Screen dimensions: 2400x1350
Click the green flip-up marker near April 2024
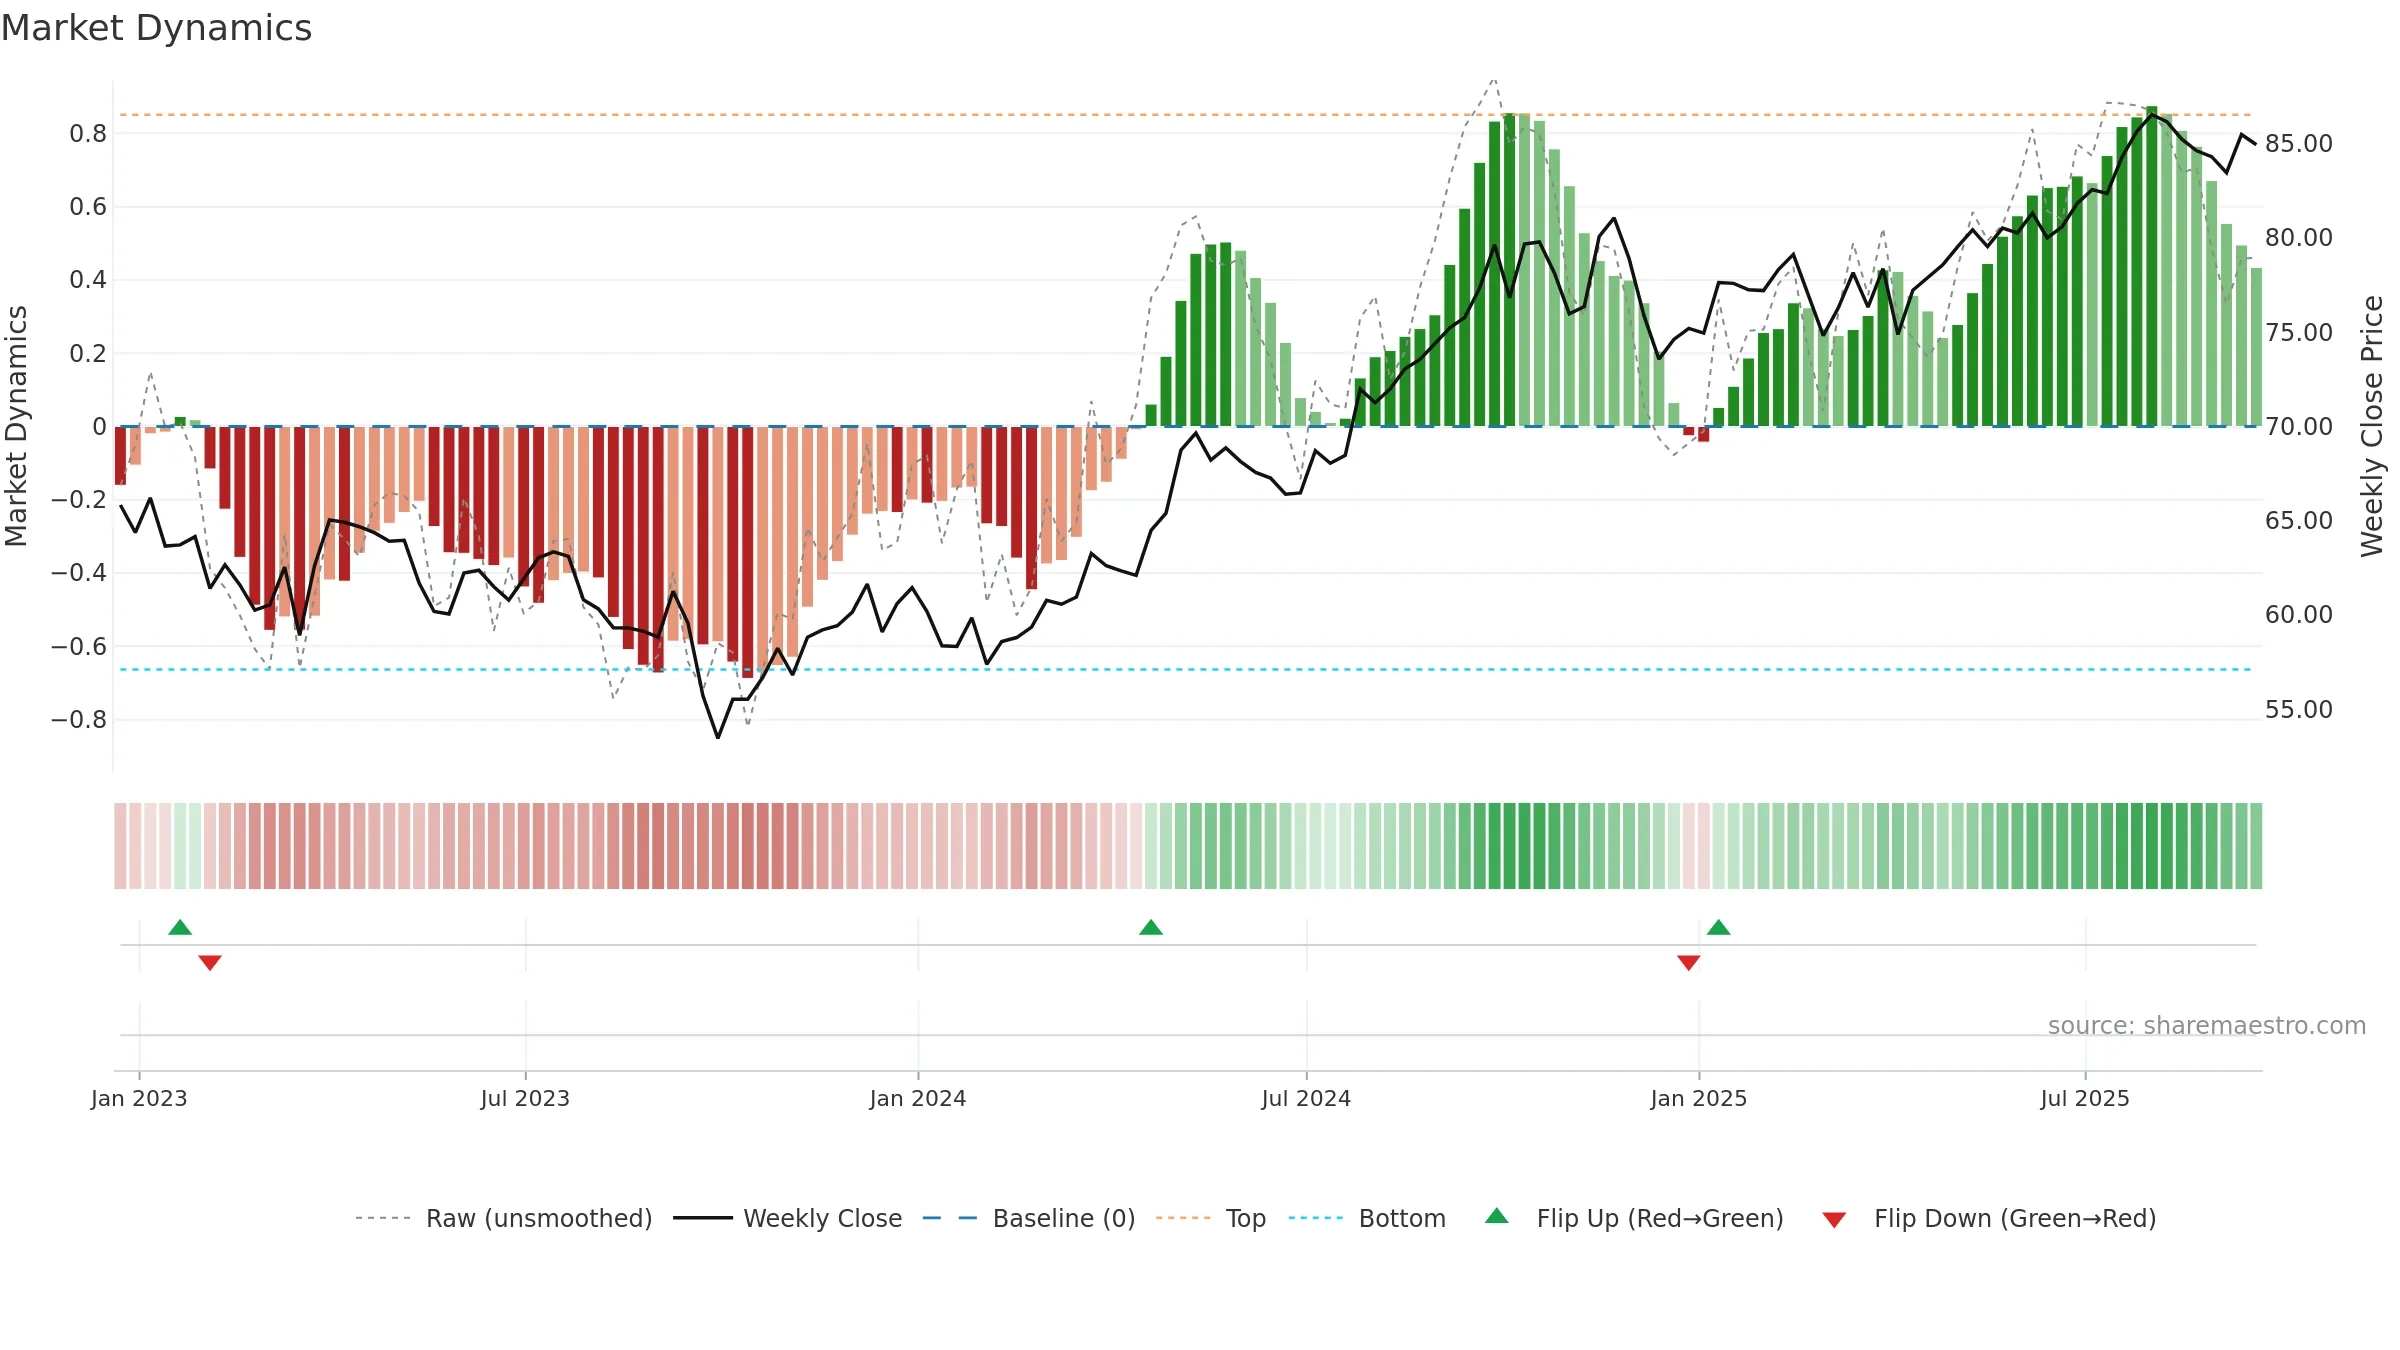(1151, 927)
